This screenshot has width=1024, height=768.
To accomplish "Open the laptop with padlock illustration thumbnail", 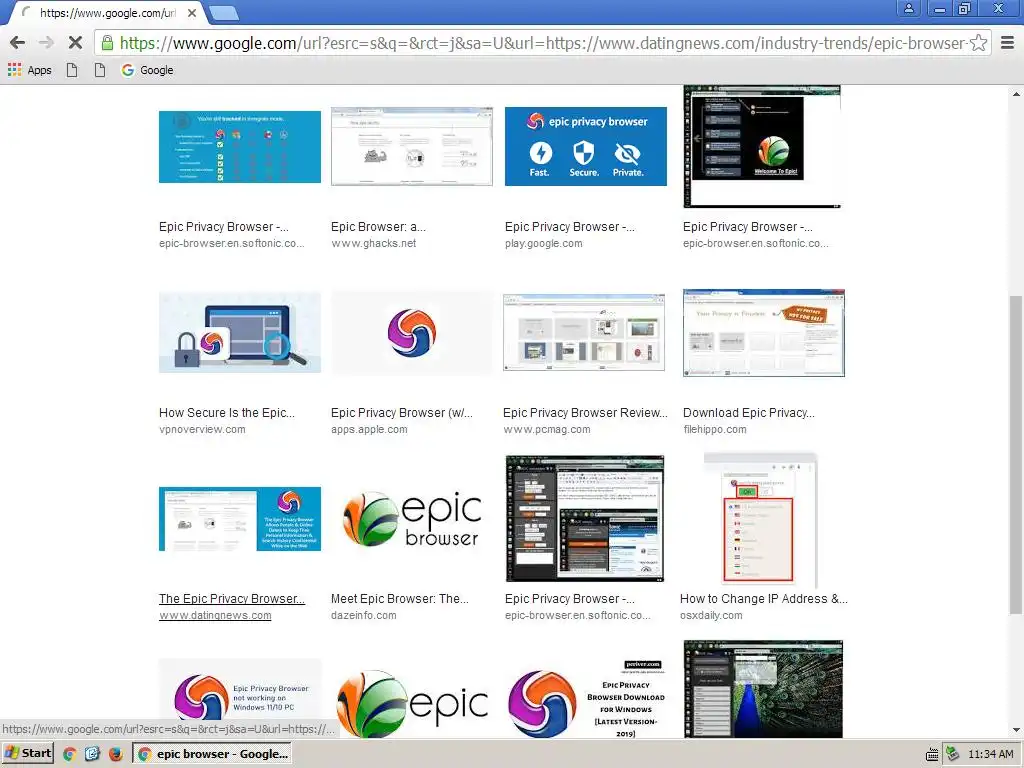I will [x=240, y=332].
